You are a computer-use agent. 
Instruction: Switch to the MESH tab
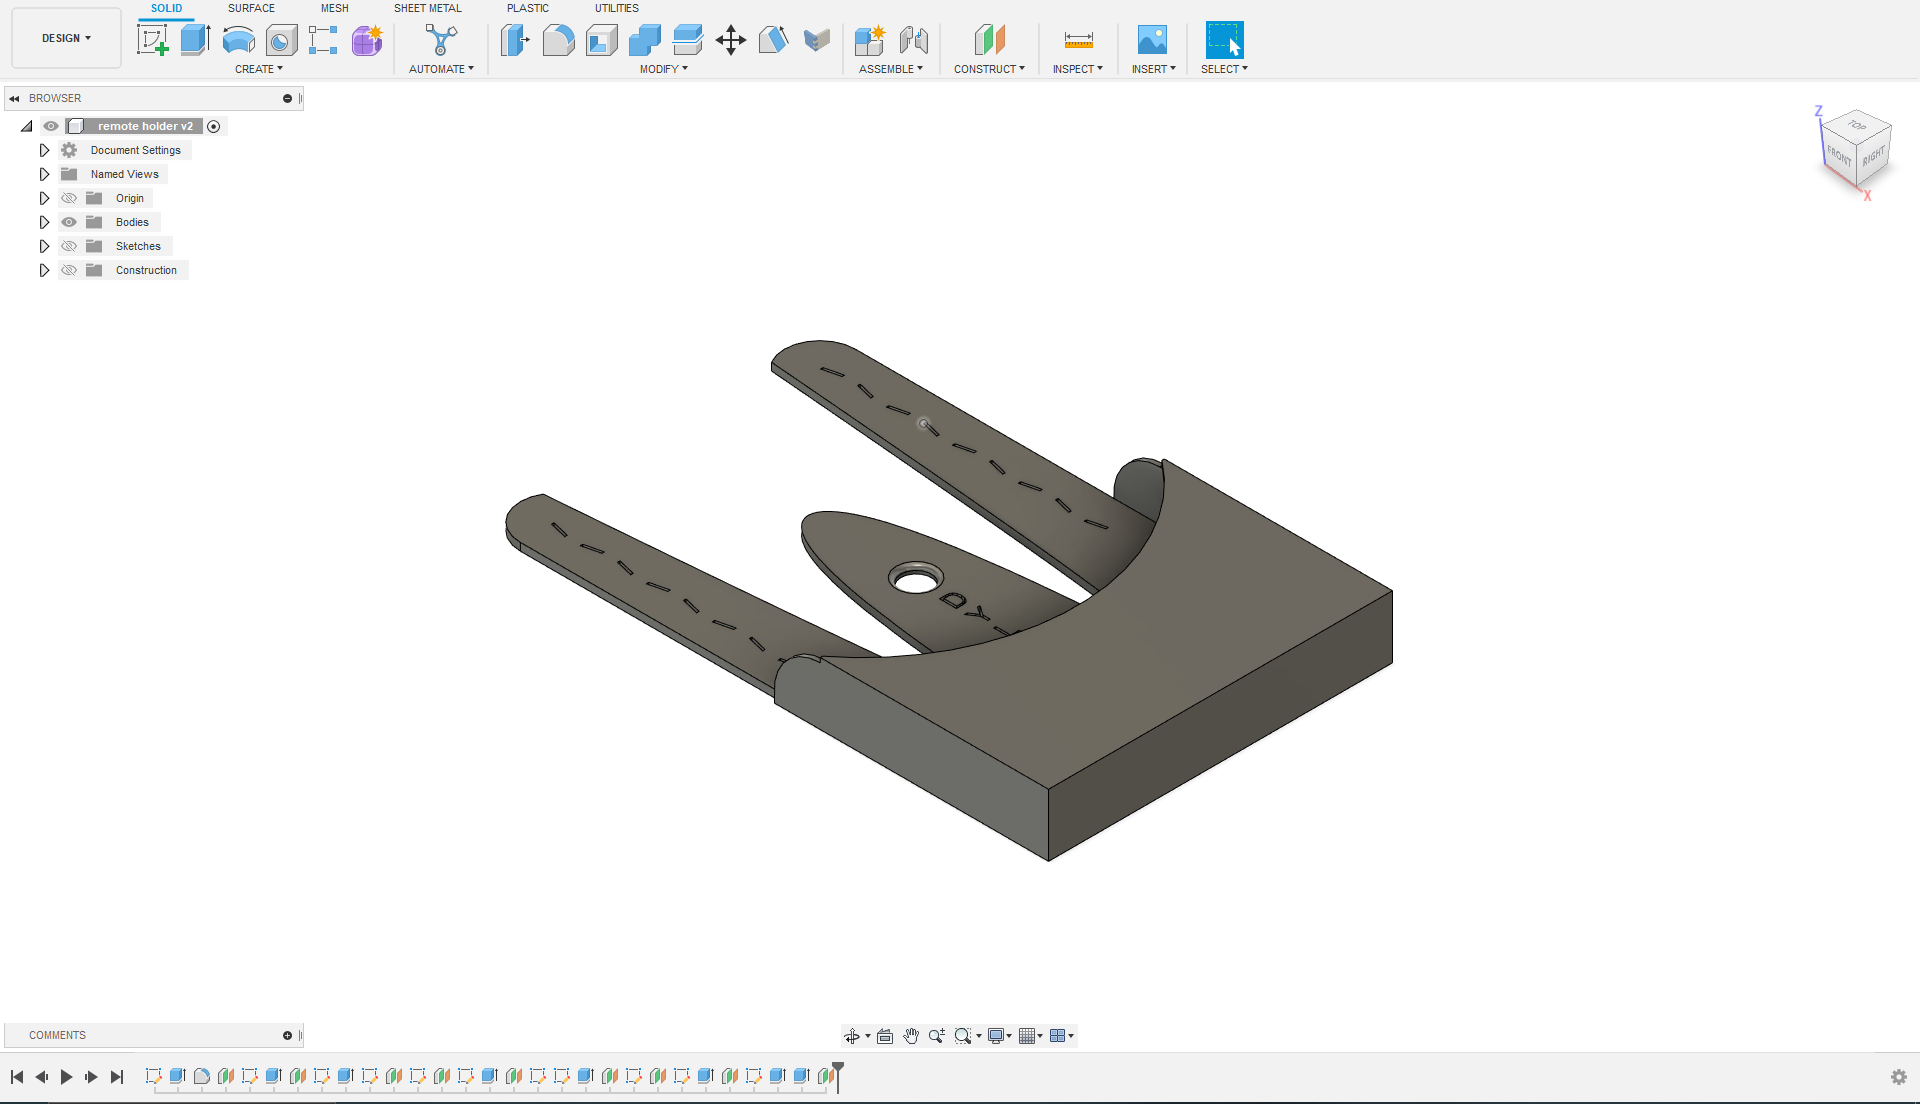(335, 8)
